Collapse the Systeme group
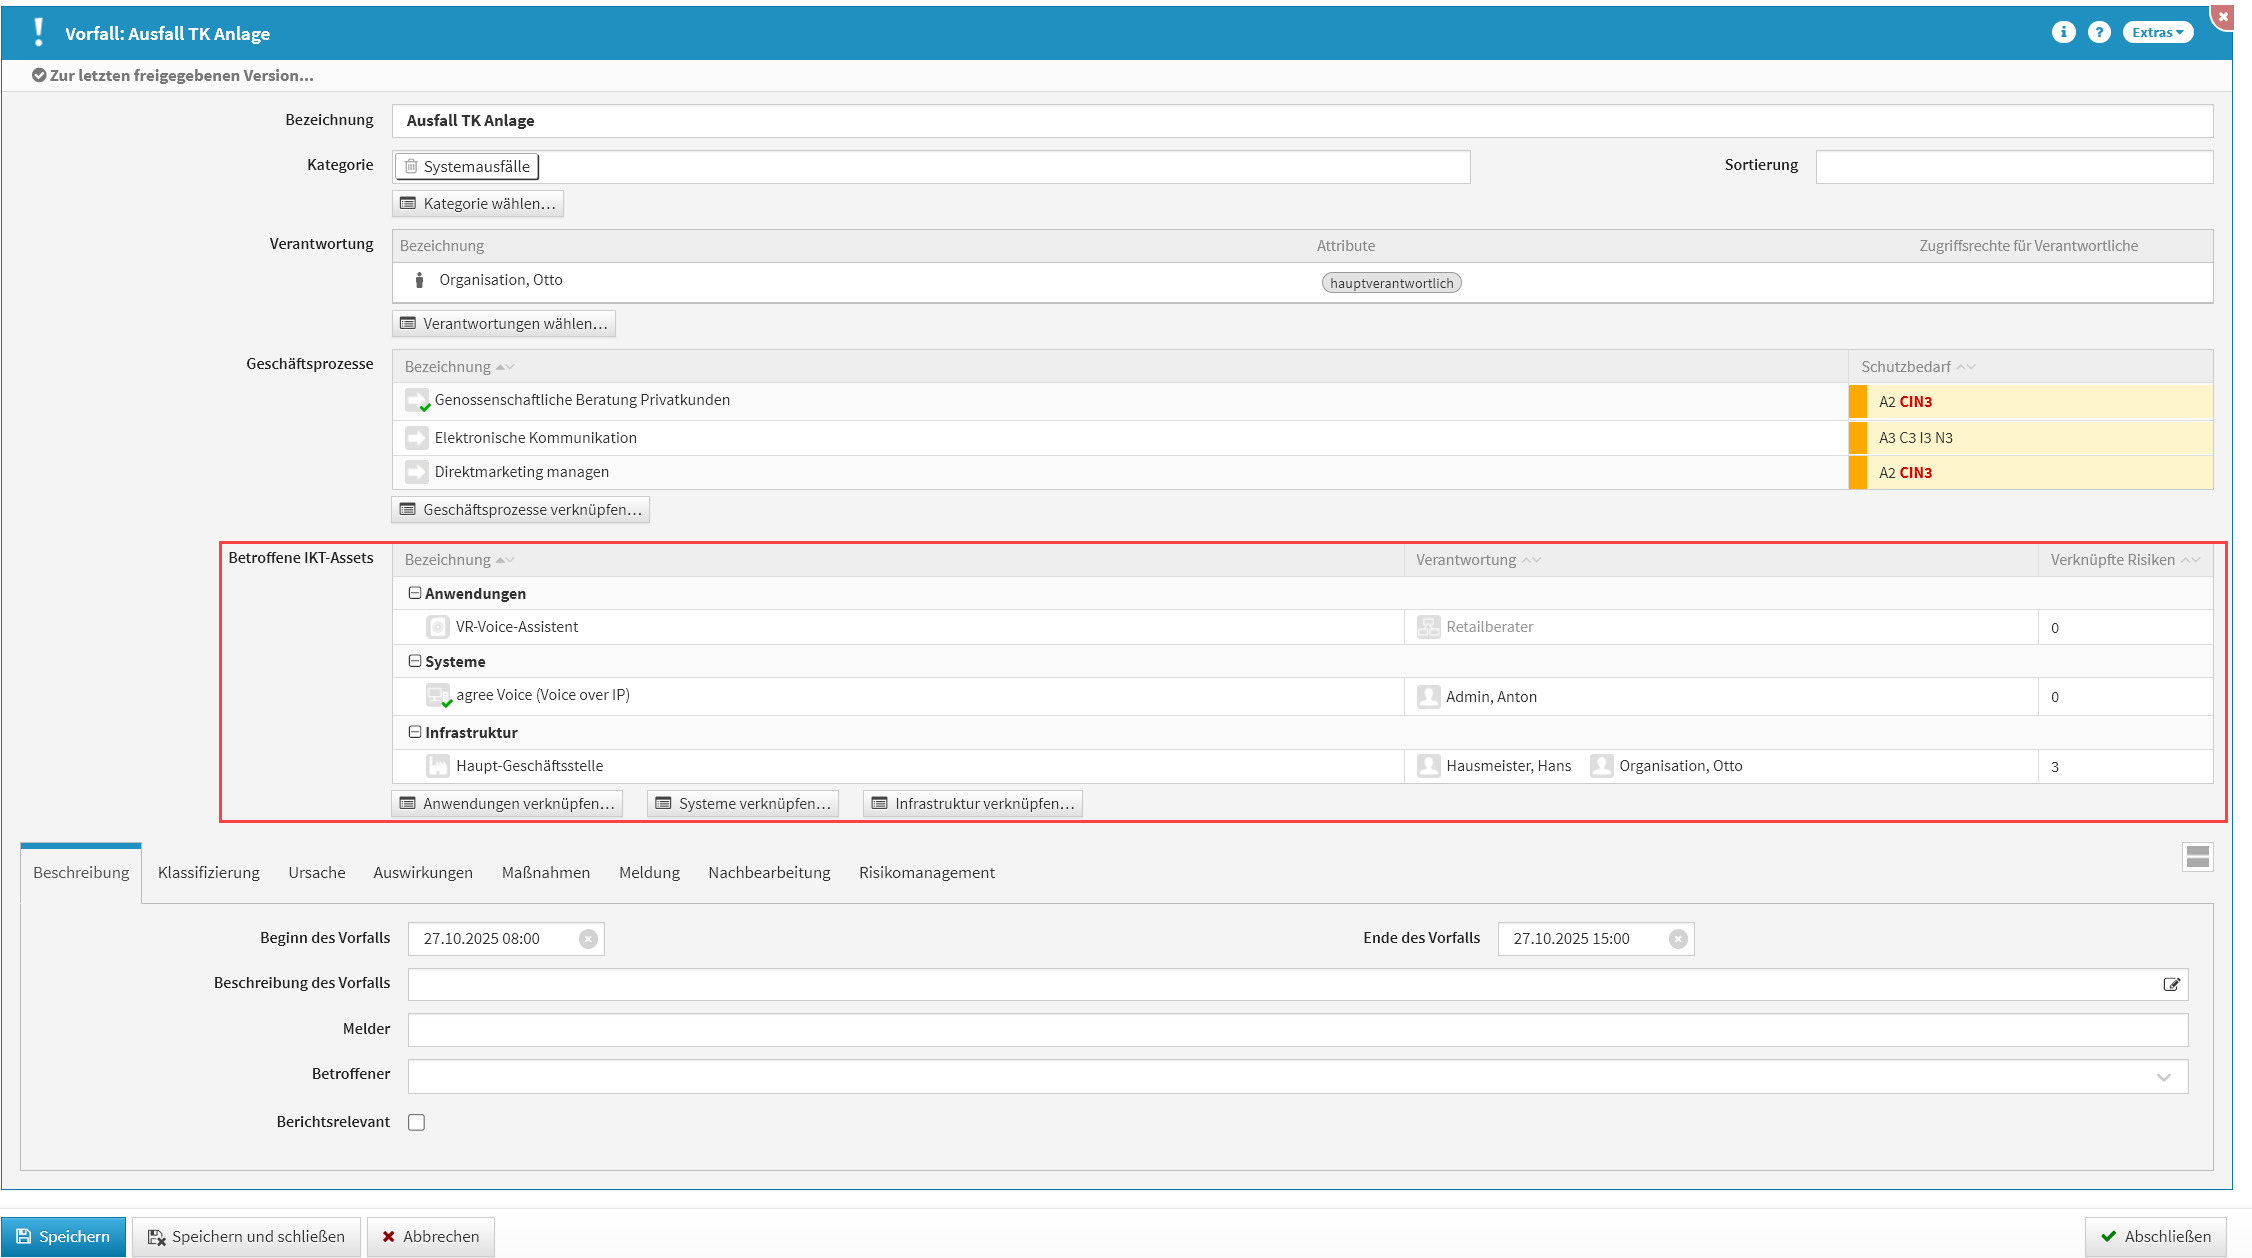This screenshot has height=1258, width=2252. click(x=414, y=661)
